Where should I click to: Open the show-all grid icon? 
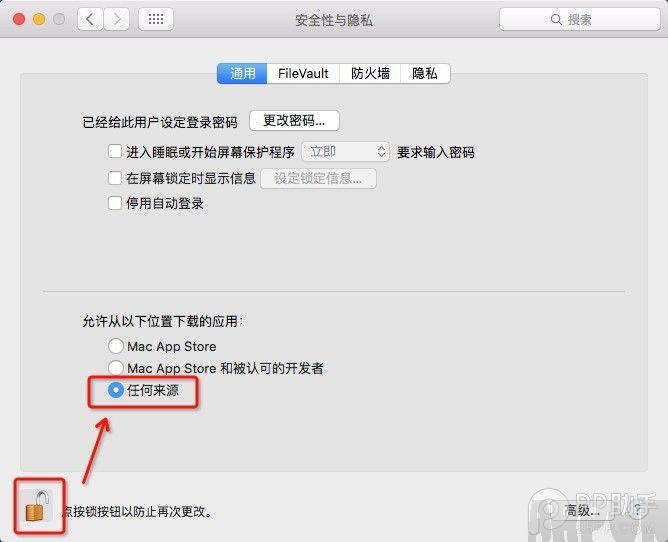click(x=156, y=19)
